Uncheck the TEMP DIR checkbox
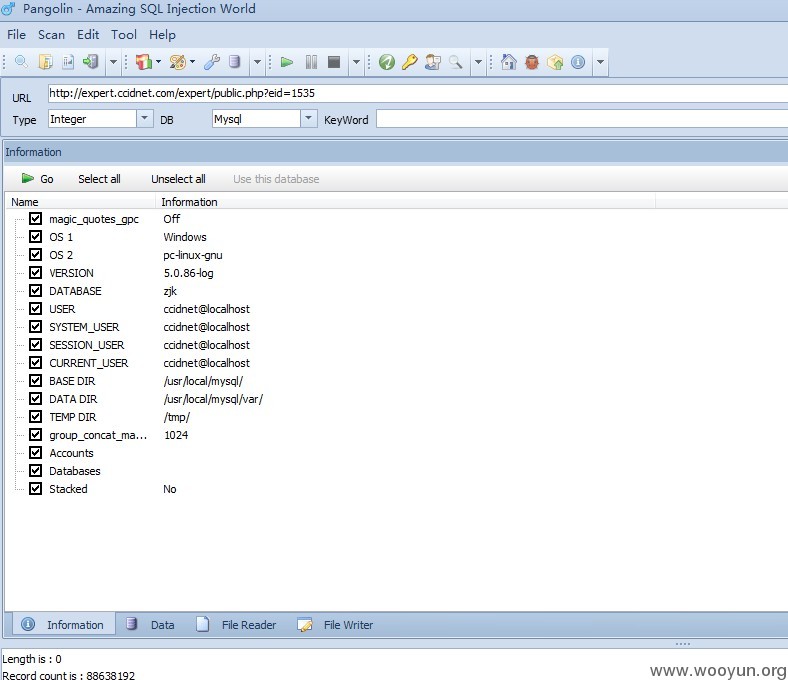Image resolution: width=788 pixels, height=680 pixels. tap(35, 417)
